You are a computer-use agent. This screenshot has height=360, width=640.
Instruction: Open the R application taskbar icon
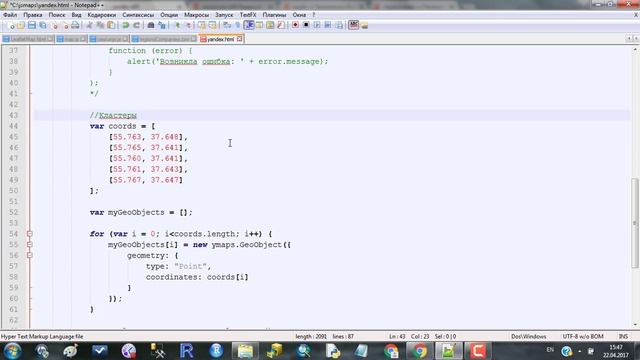(187, 351)
